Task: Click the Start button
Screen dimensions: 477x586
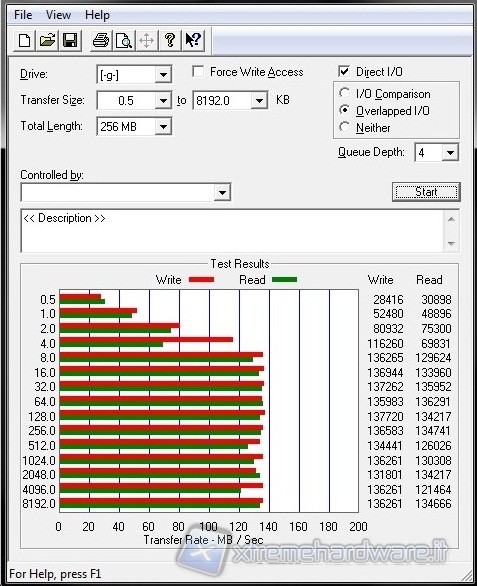Action: pyautogui.click(x=426, y=192)
